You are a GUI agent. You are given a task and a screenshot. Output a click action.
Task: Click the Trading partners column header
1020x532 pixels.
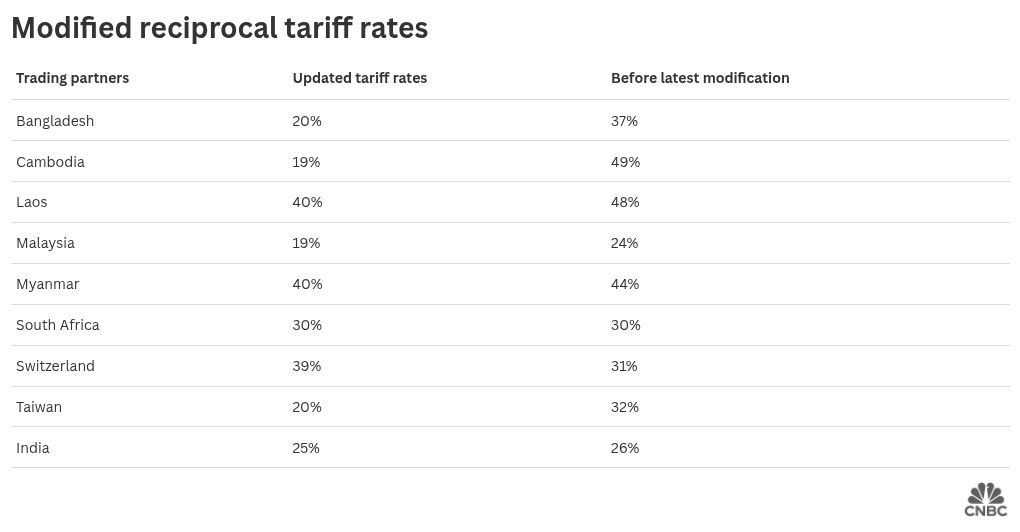pyautogui.click(x=72, y=78)
